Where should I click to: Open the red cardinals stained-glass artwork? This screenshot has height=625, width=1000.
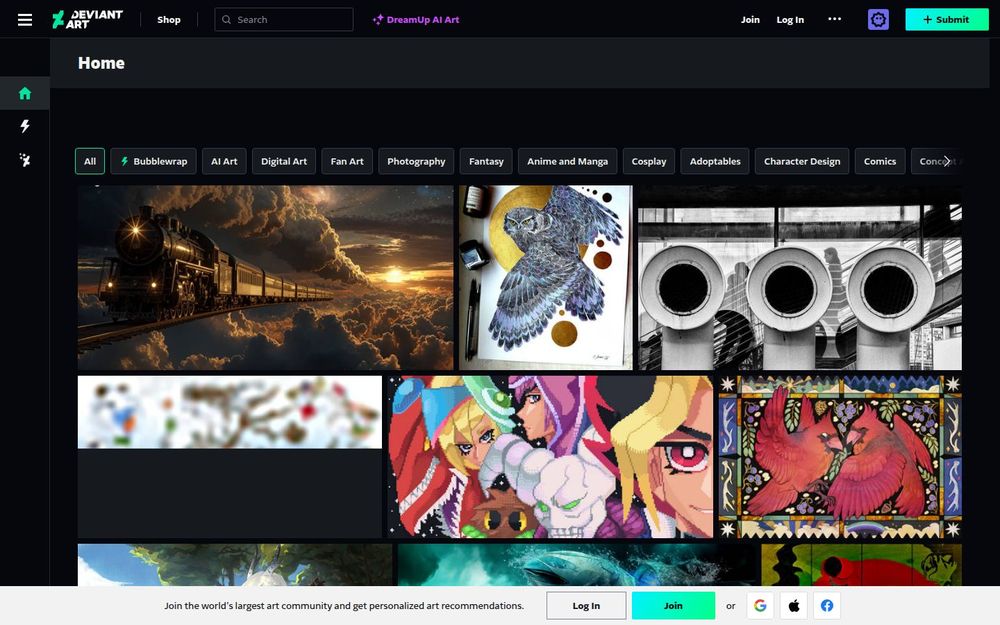click(x=840, y=457)
